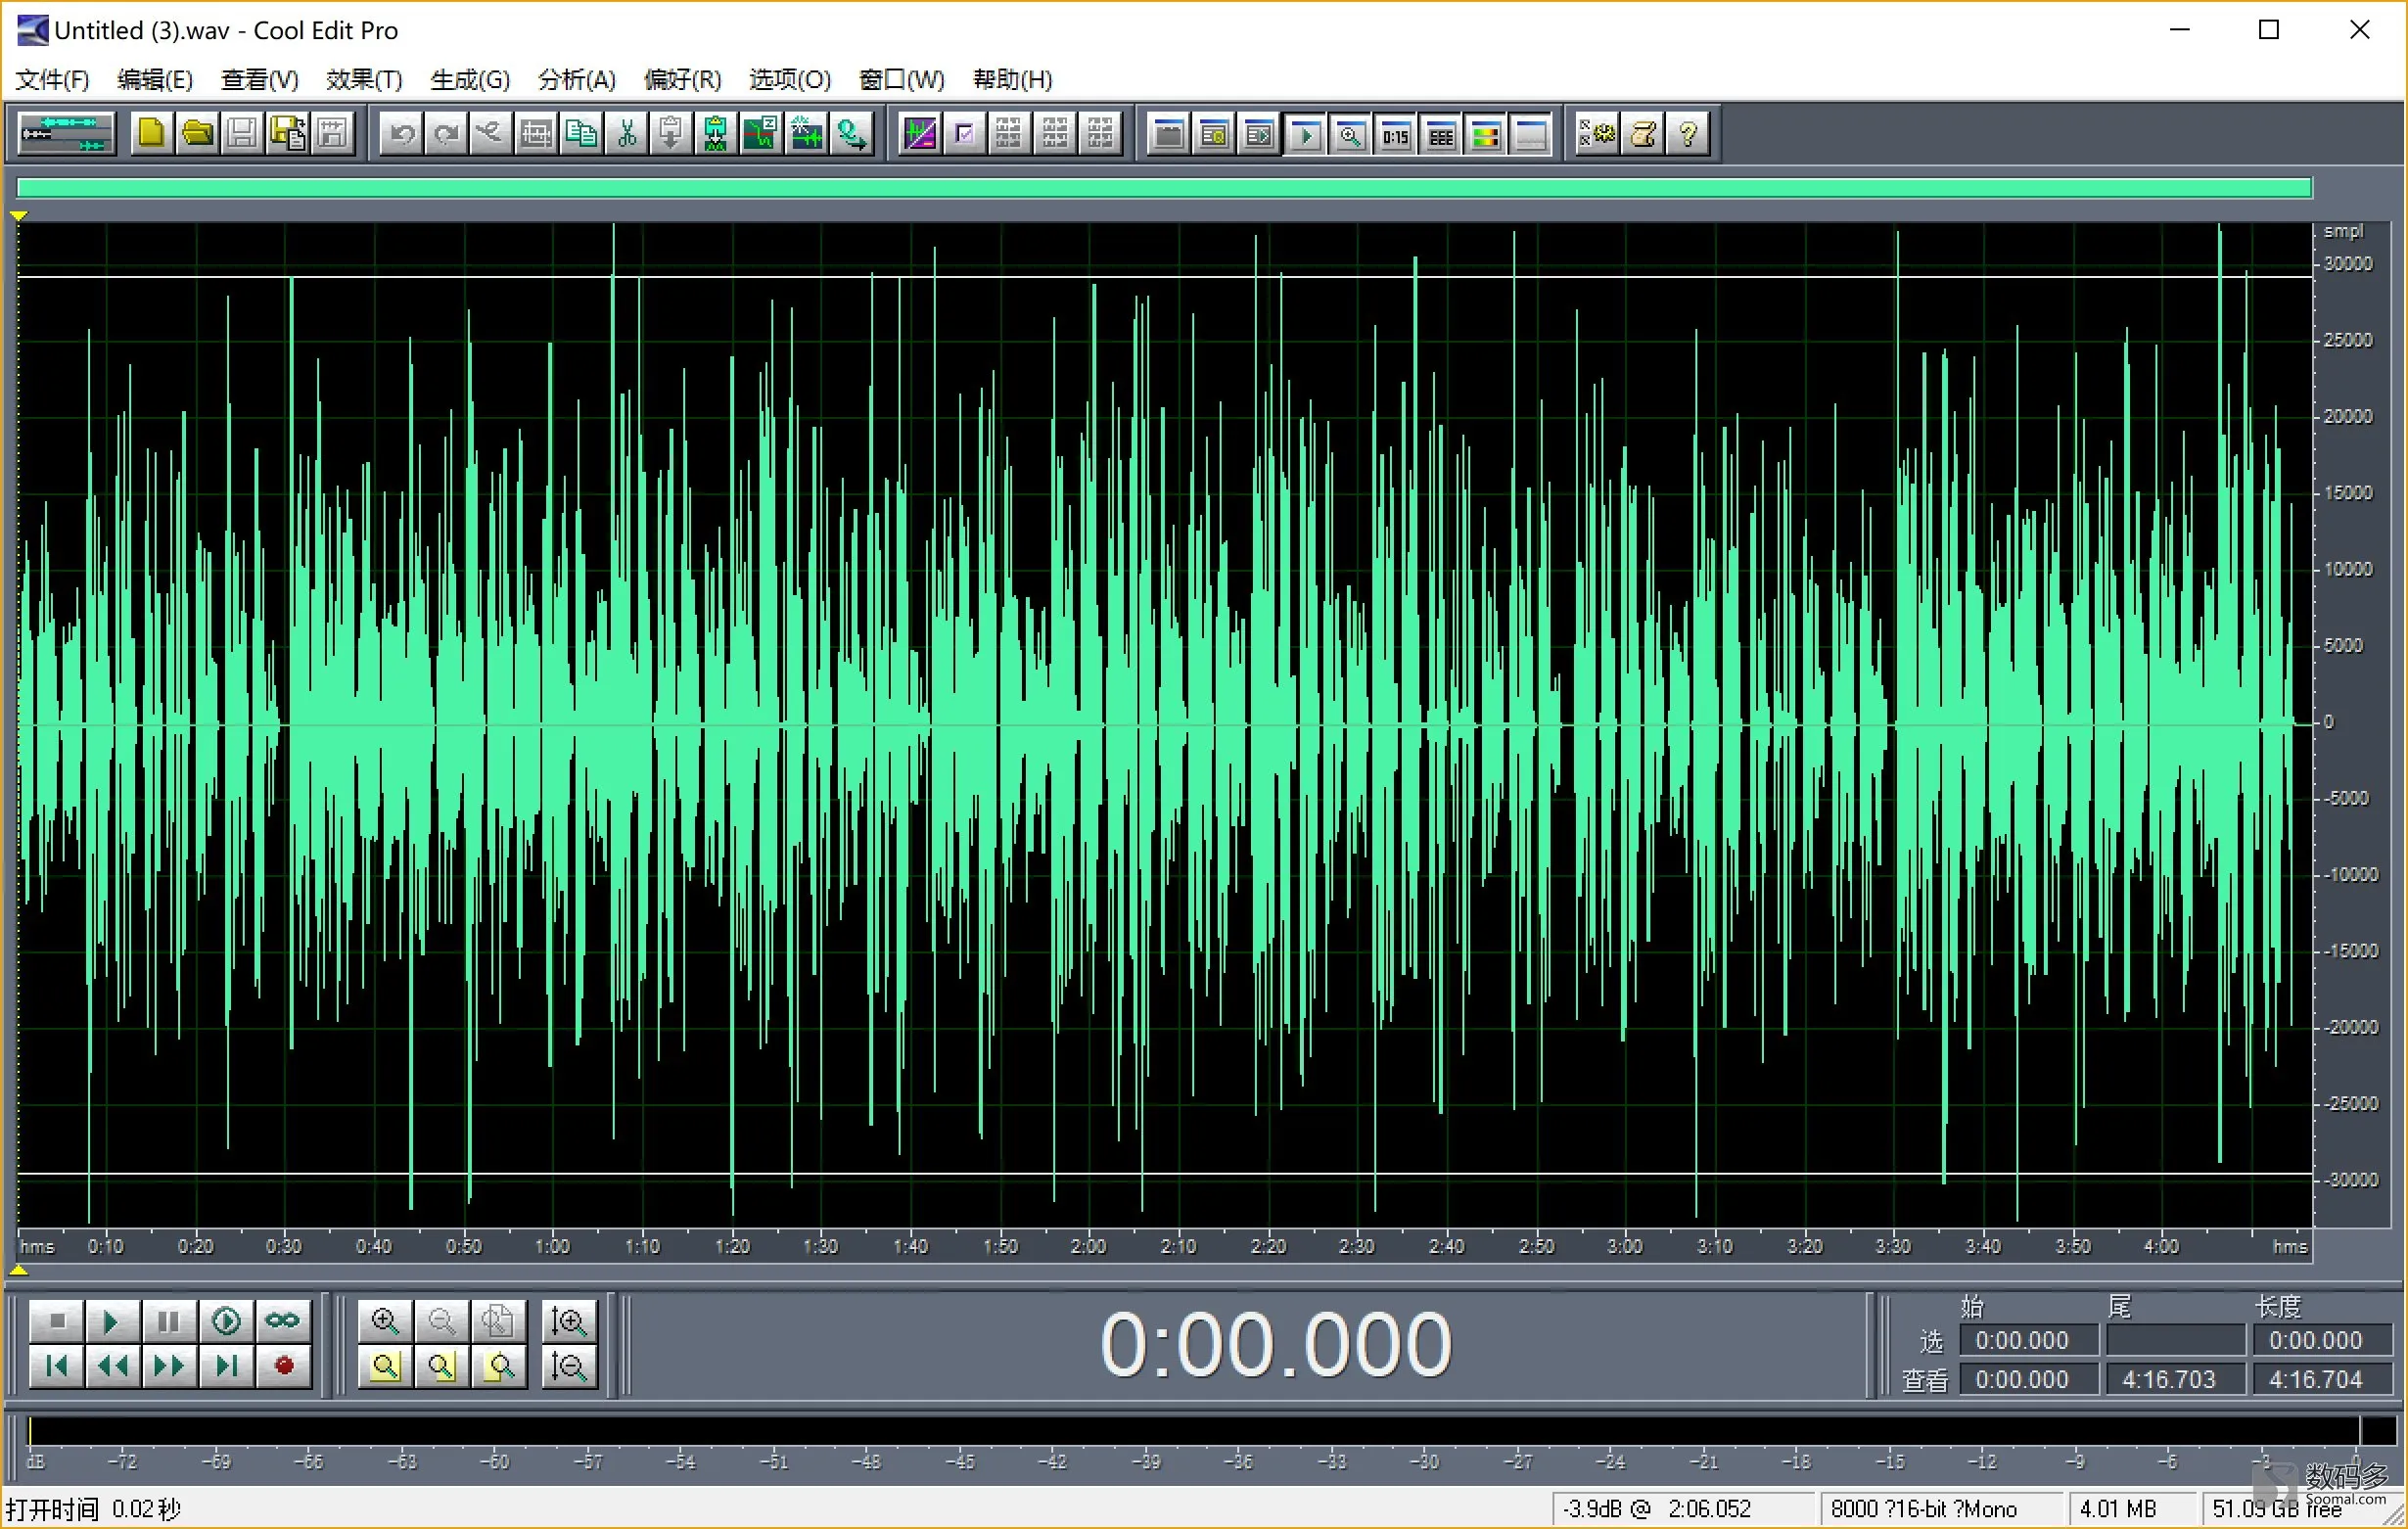This screenshot has height=1529, width=2408.
Task: Toggle the Time Window icon labeled 0:15
Action: click(x=1396, y=133)
